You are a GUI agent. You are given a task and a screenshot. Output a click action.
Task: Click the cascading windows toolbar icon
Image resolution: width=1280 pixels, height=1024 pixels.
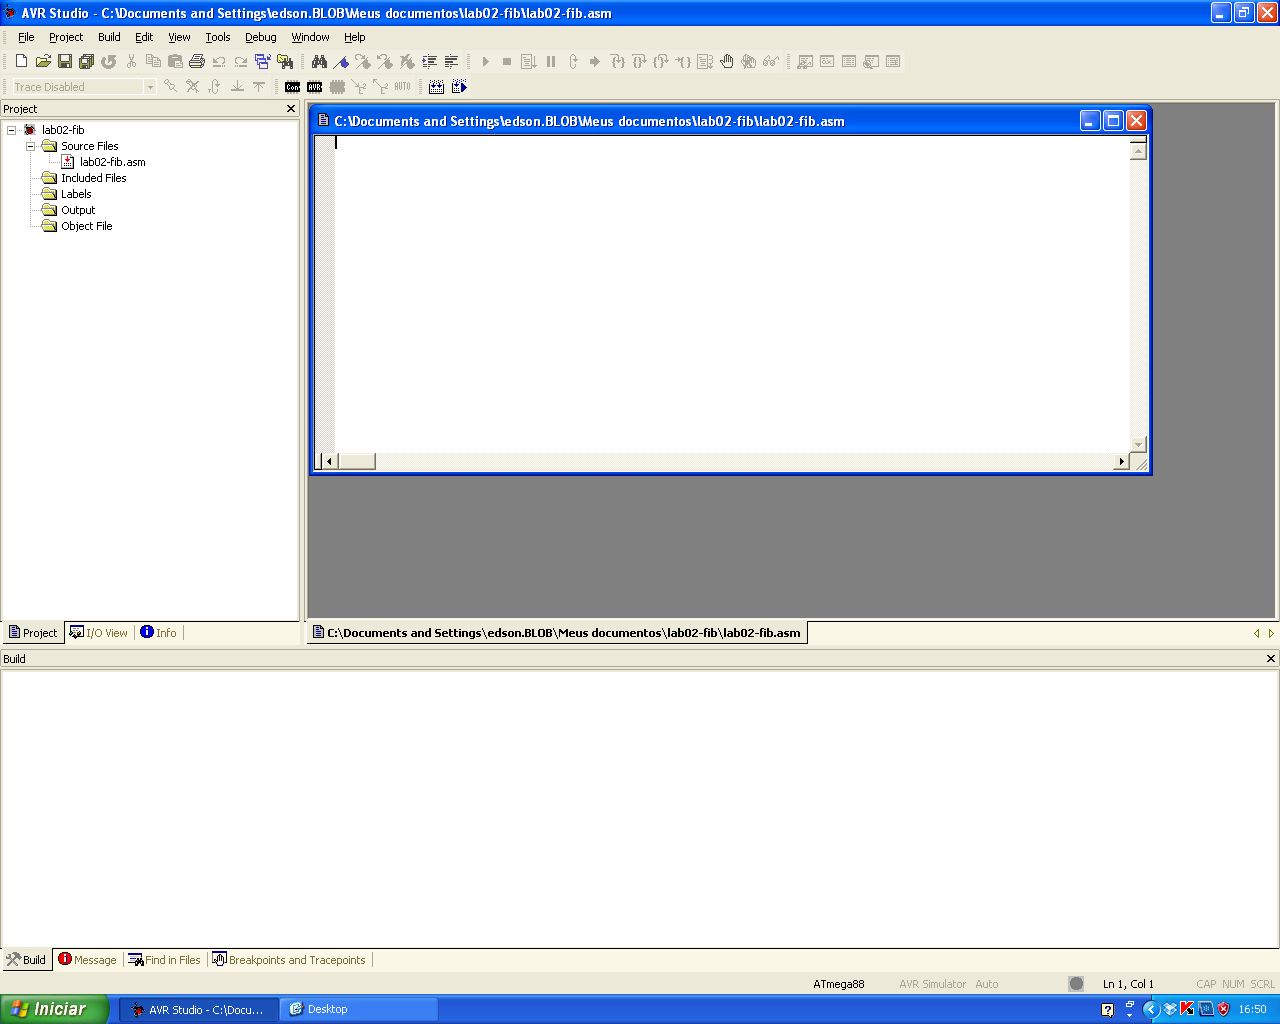pyautogui.click(x=263, y=62)
